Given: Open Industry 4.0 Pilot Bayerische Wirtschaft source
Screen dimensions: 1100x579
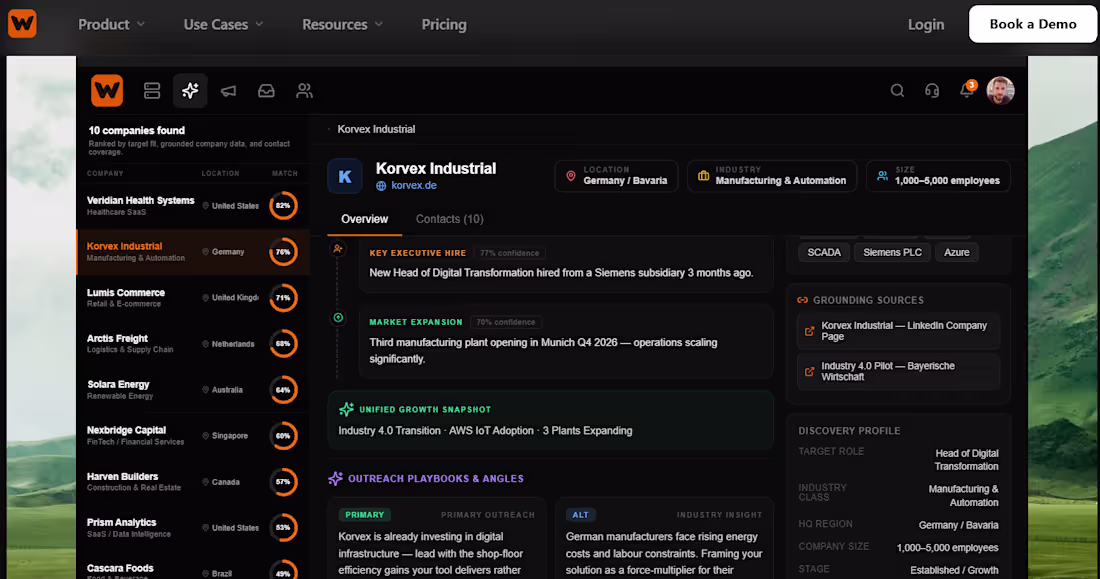Looking at the screenshot, I should click(x=899, y=371).
